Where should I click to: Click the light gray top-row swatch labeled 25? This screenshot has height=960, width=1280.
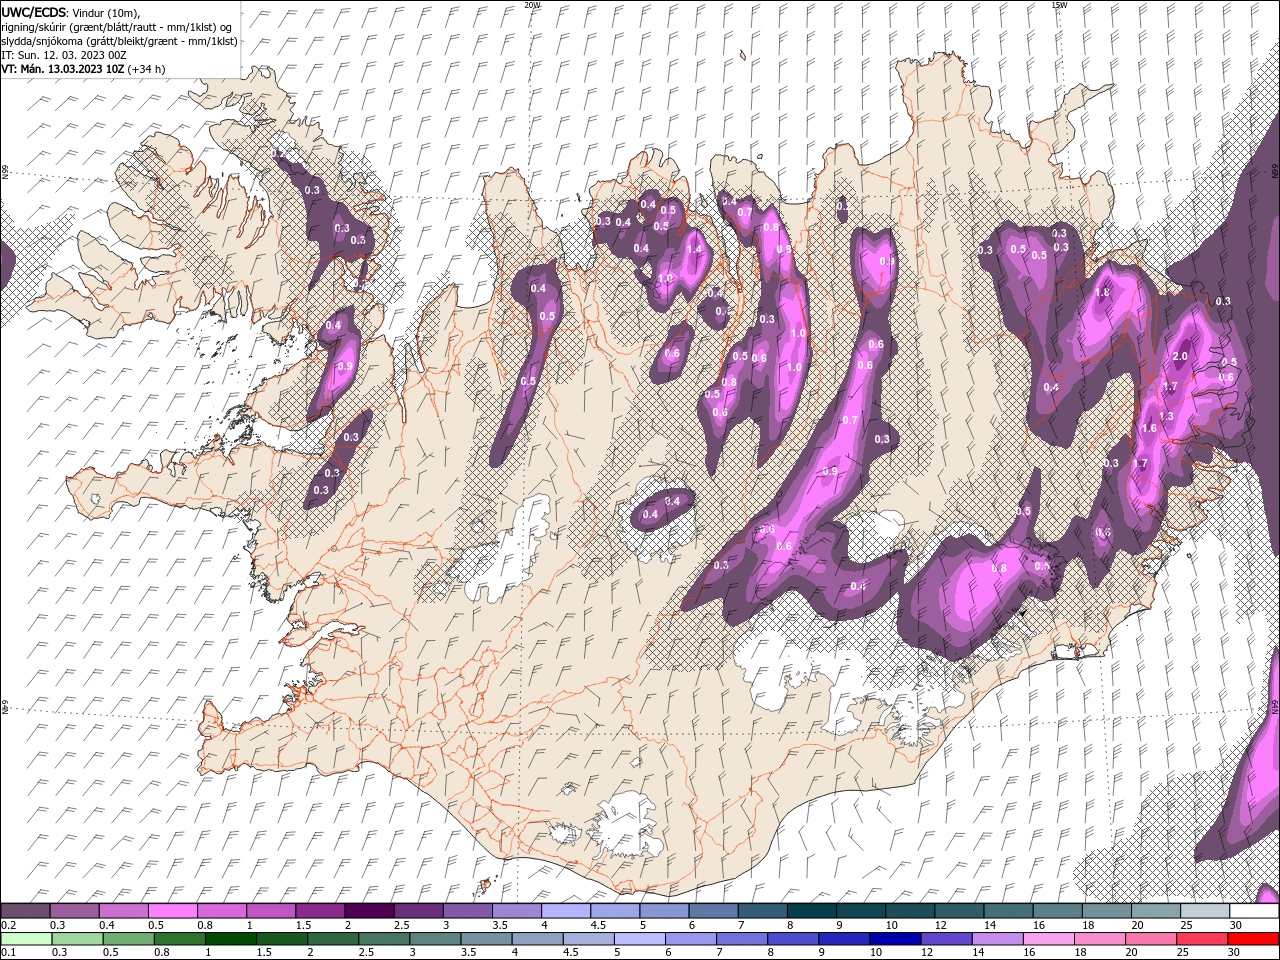click(1203, 911)
